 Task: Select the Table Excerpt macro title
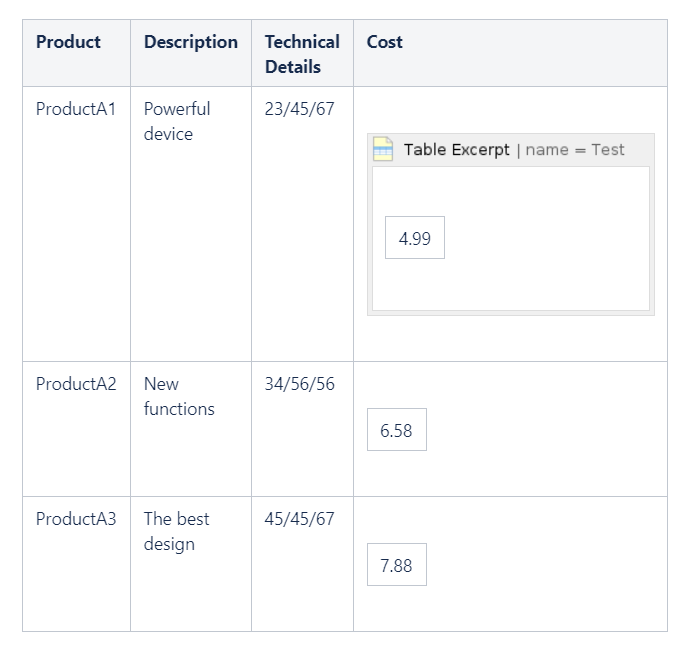[456, 150]
